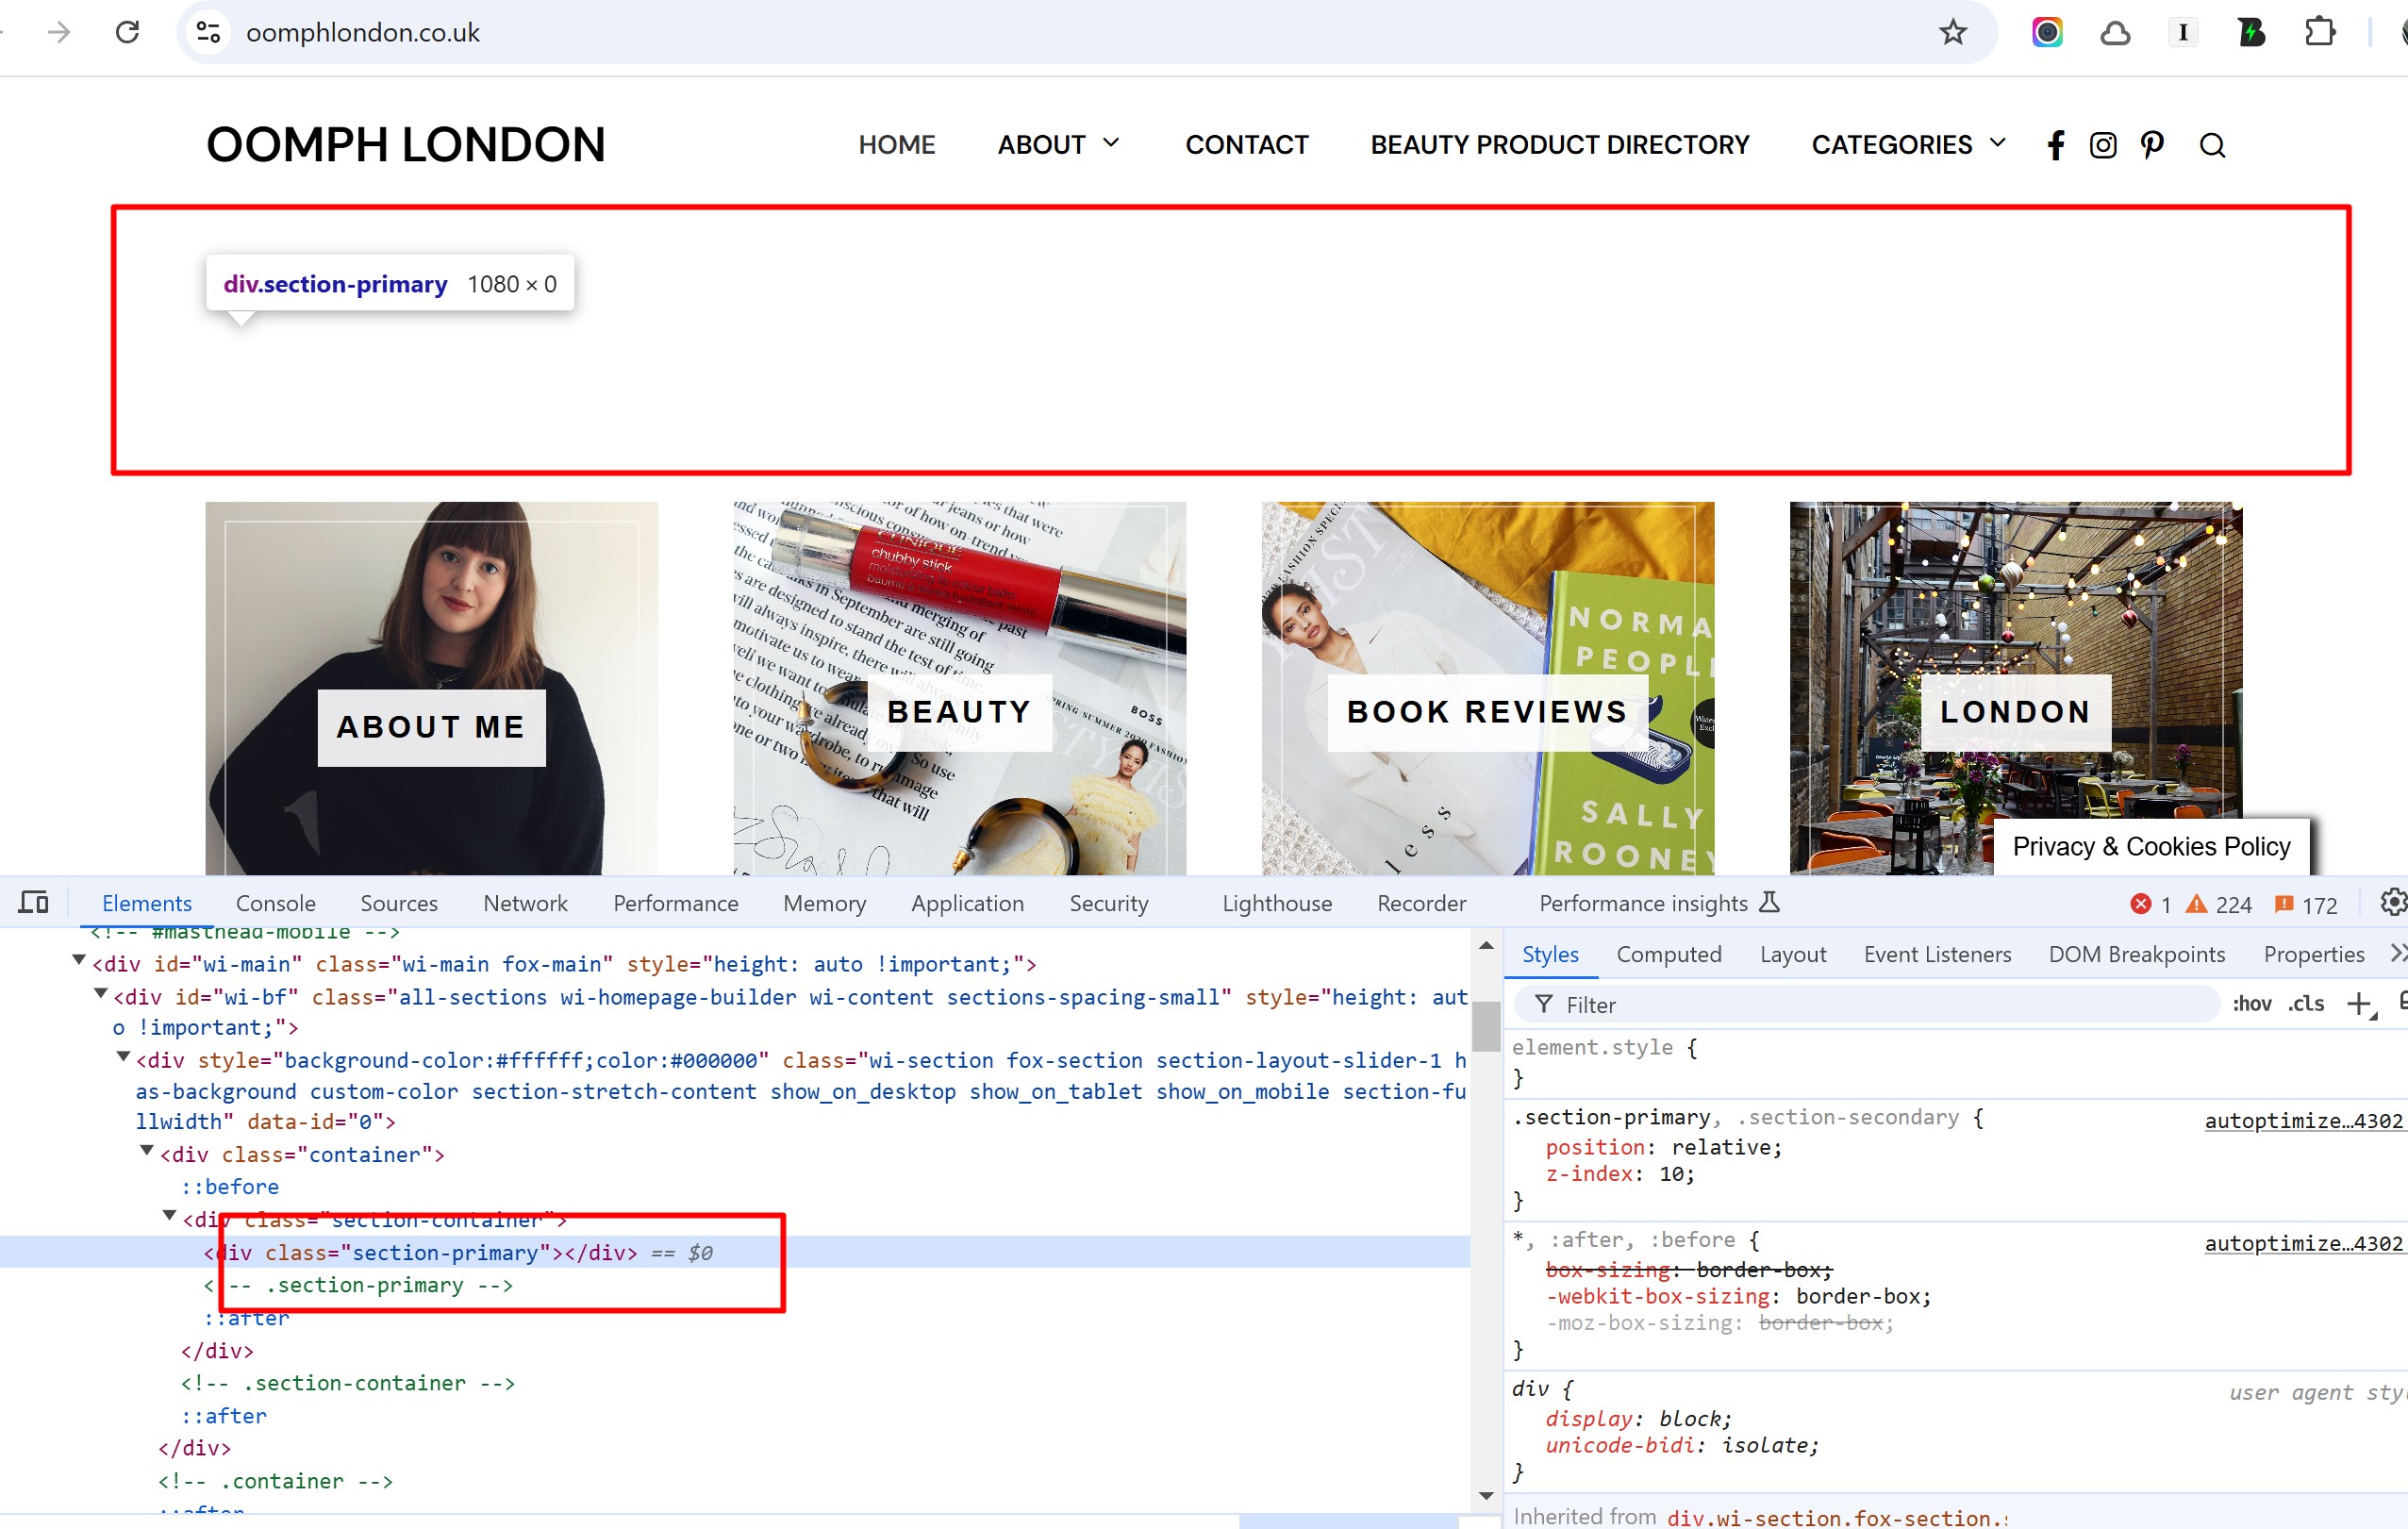This screenshot has width=2408, height=1529.
Task: Open the BEAUTY PRODUCT DIRECTORY link
Action: tap(1559, 145)
